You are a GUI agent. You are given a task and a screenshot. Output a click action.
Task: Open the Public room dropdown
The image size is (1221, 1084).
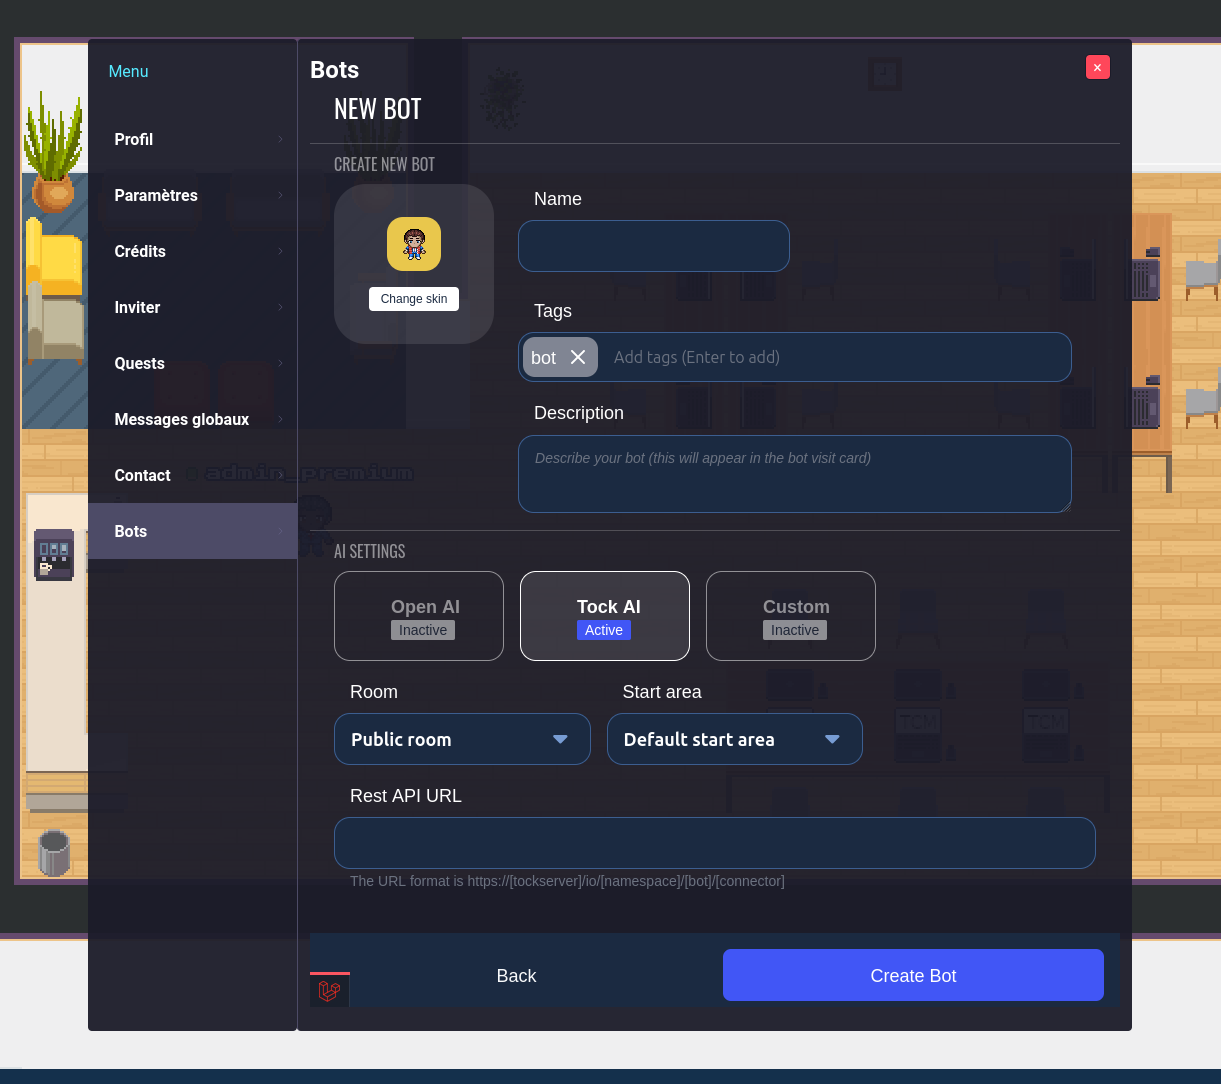[462, 739]
